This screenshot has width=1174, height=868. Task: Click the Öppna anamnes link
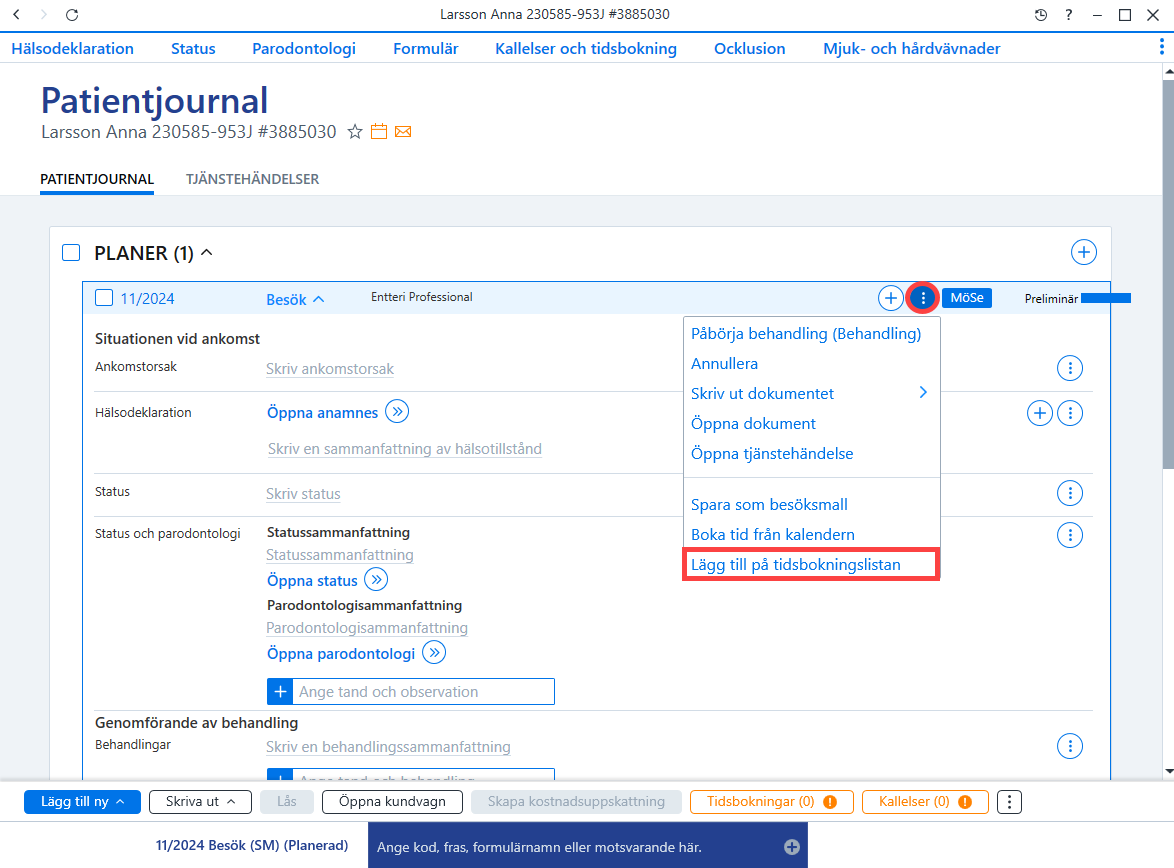point(323,413)
